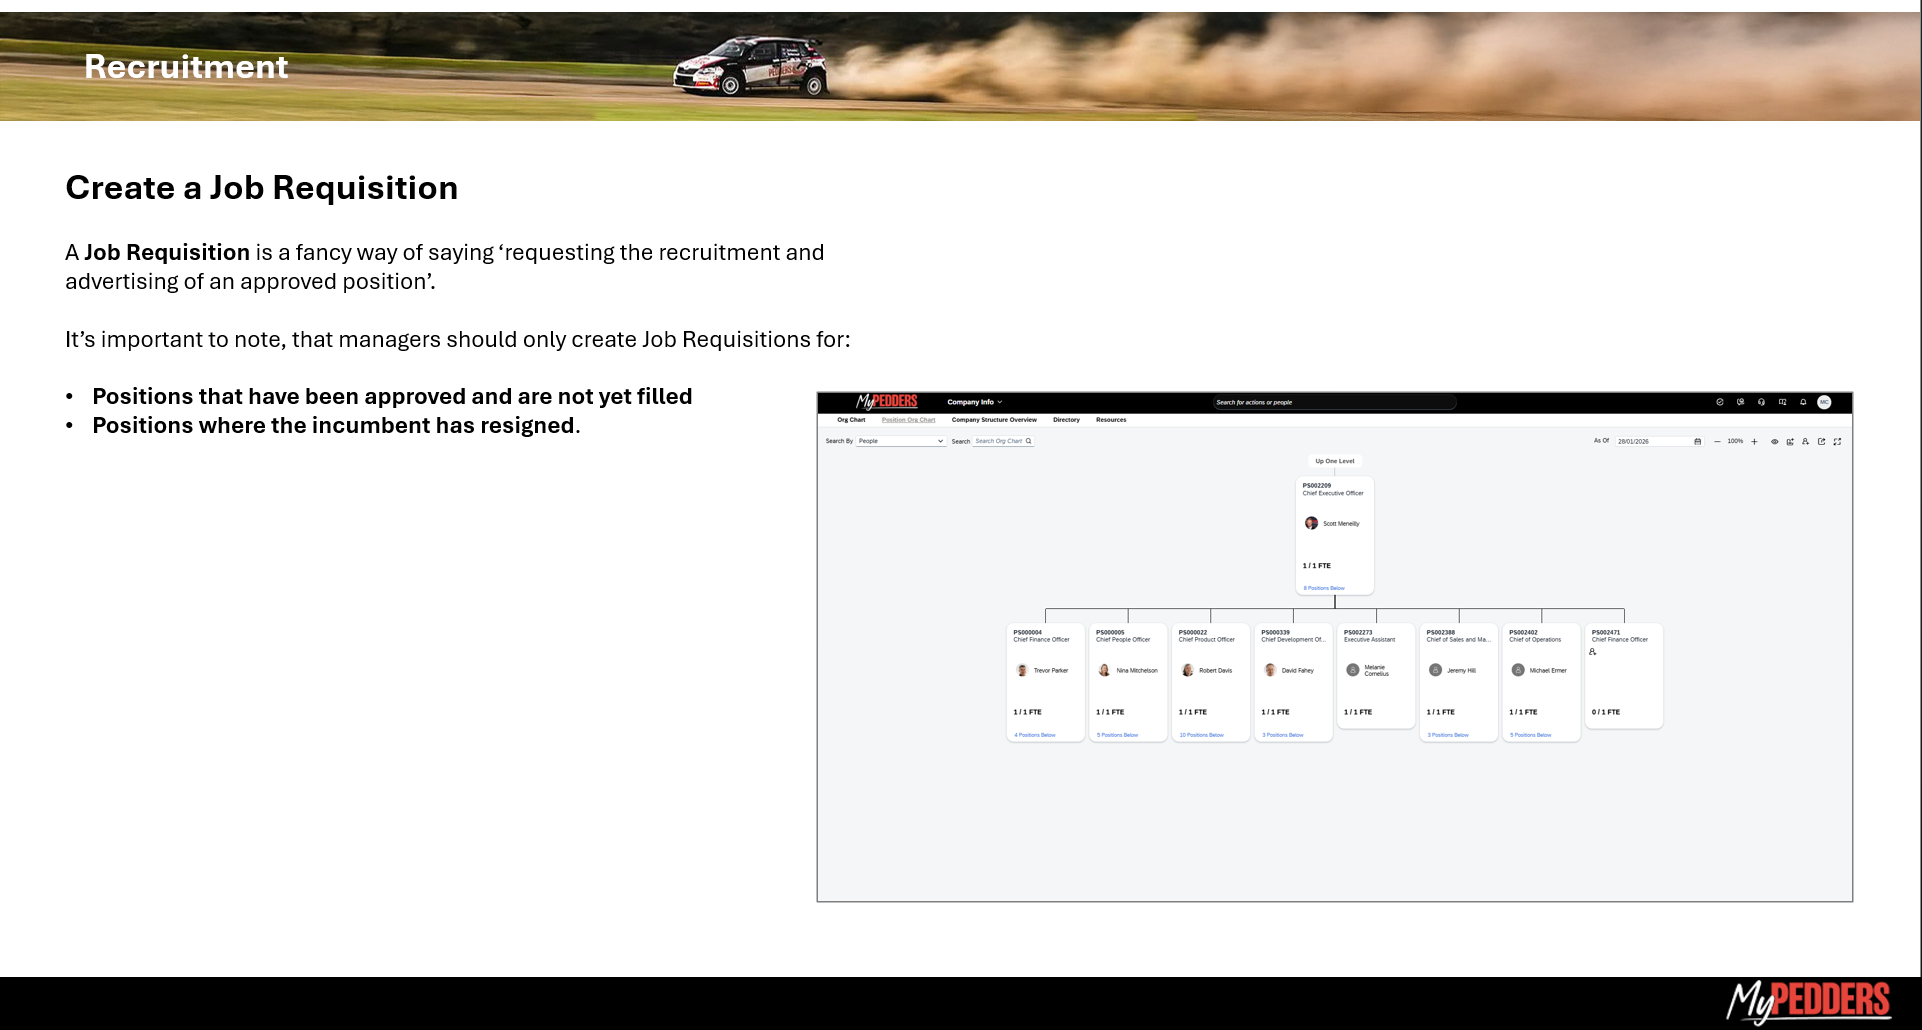This screenshot has width=1922, height=1030.
Task: Click the calendar icon in As Of field
Action: coord(1697,441)
